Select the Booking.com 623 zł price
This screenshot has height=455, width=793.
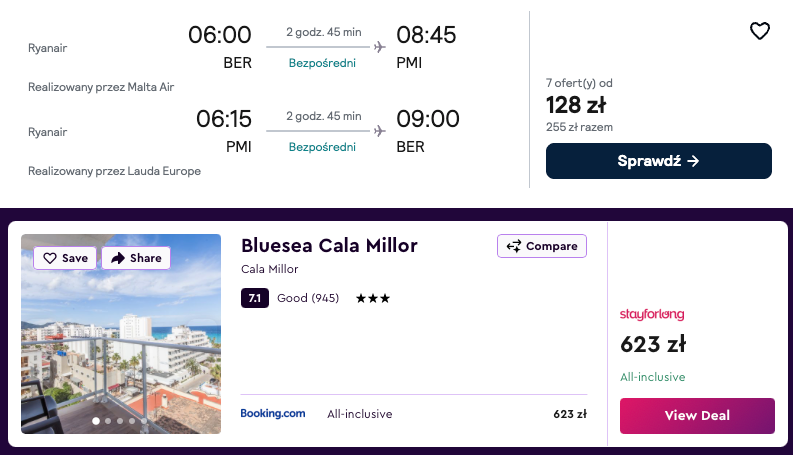569,414
